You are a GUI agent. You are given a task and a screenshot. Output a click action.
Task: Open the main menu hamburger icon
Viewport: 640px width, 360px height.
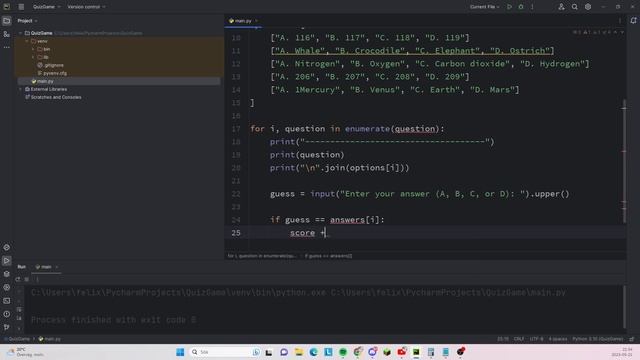(21, 7)
